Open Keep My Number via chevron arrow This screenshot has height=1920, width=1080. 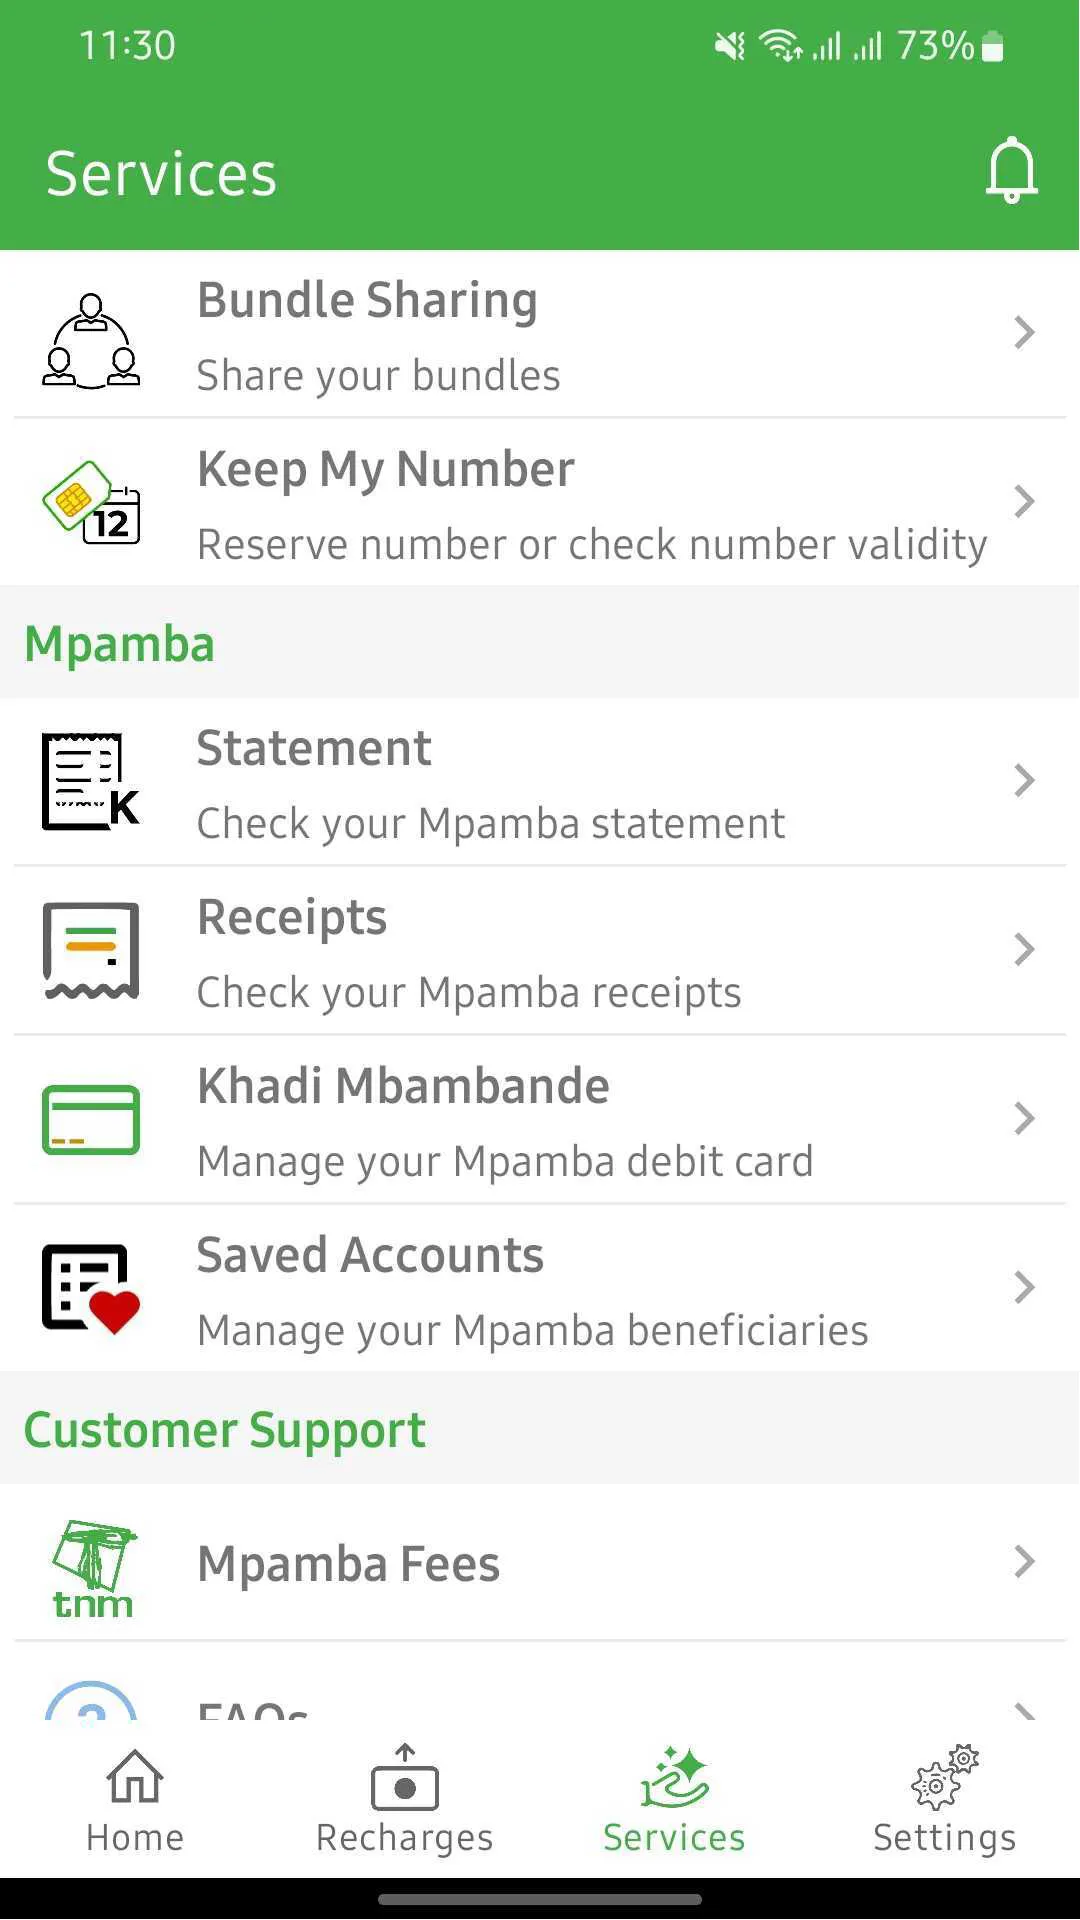[x=1024, y=501]
